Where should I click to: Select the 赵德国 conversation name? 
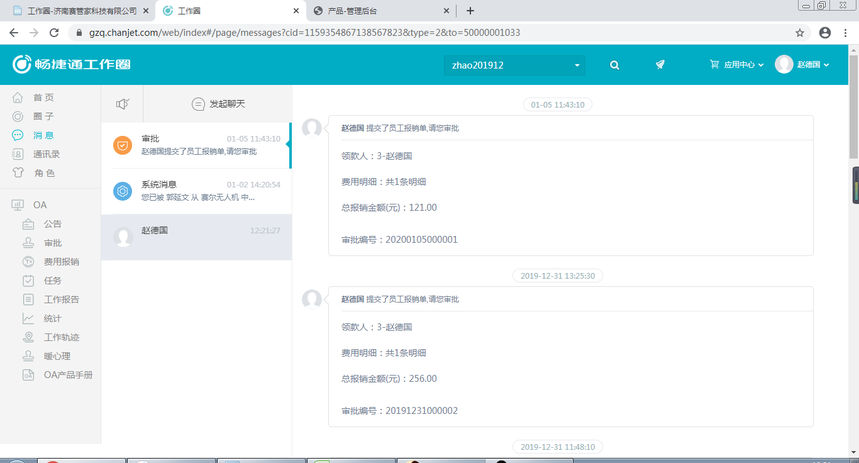[154, 230]
